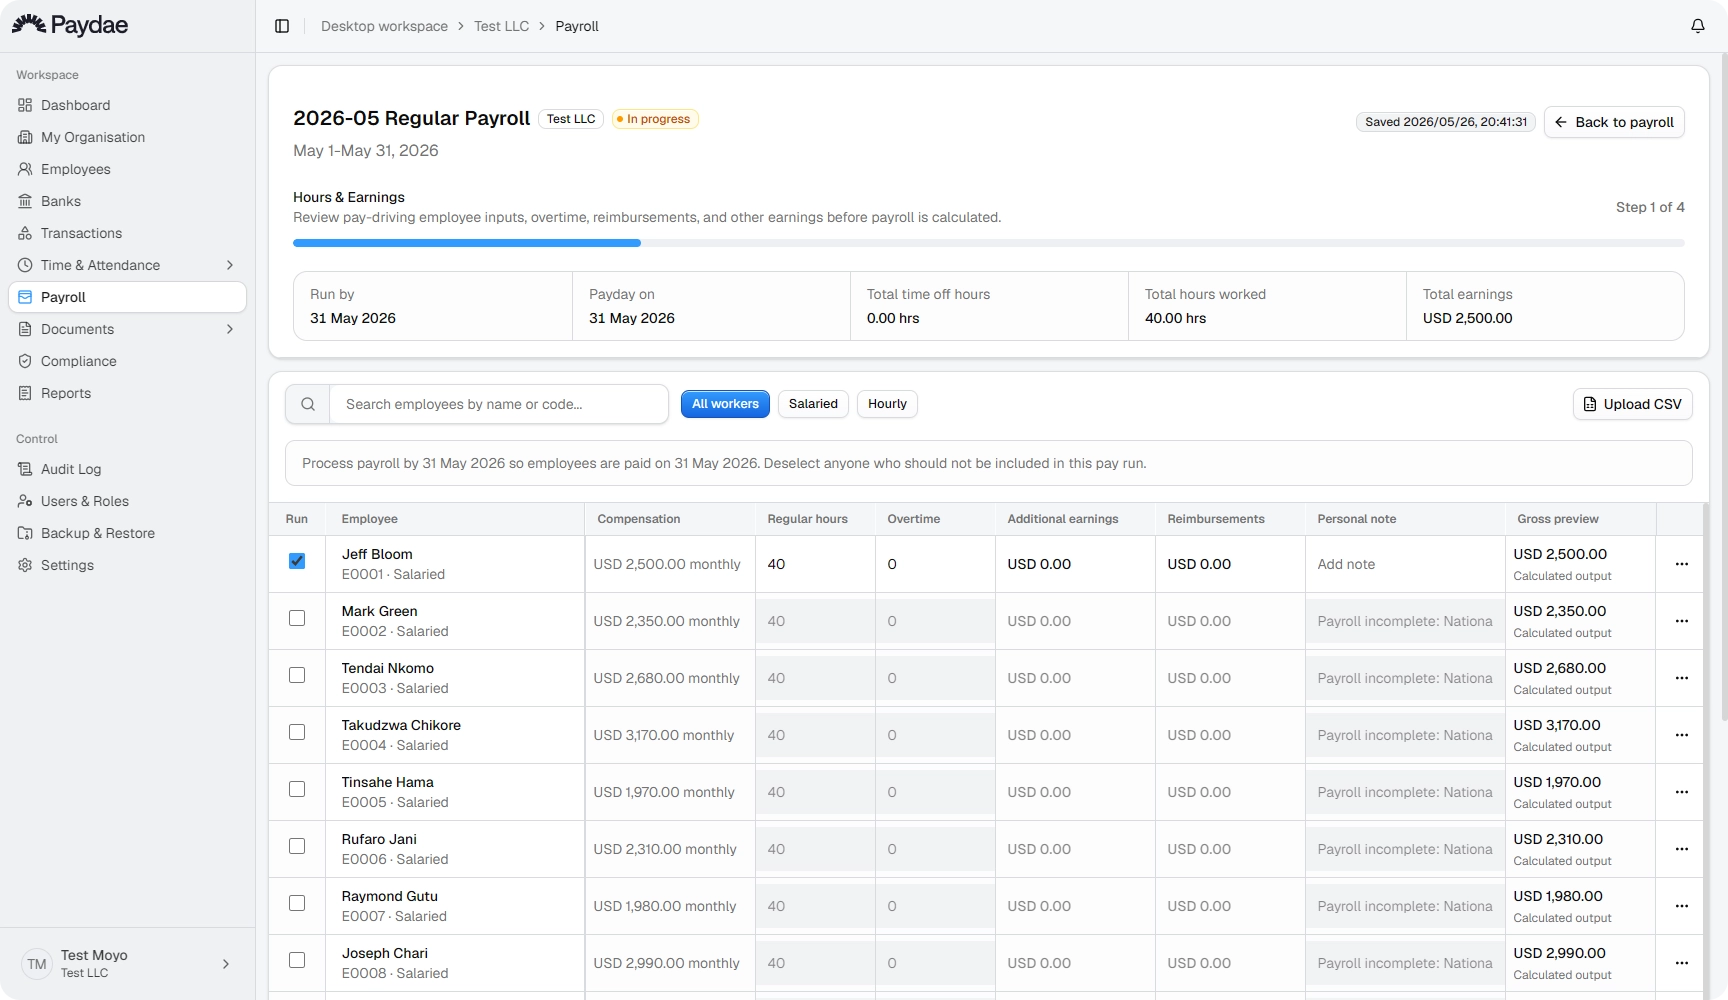Open notifications bell
Screen dimensions: 1728x1000
pyautogui.click(x=1698, y=26)
